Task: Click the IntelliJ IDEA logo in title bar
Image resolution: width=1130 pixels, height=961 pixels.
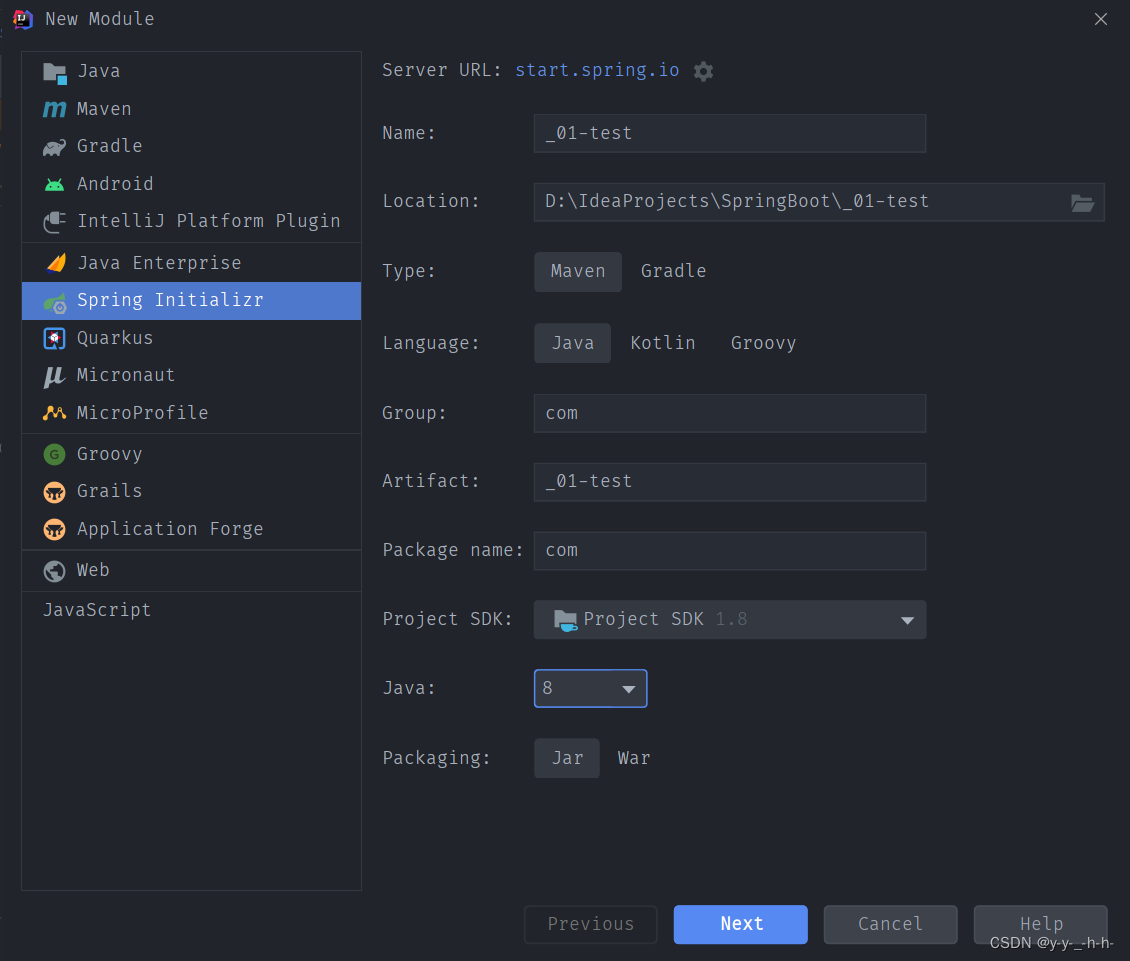Action: tap(22, 19)
